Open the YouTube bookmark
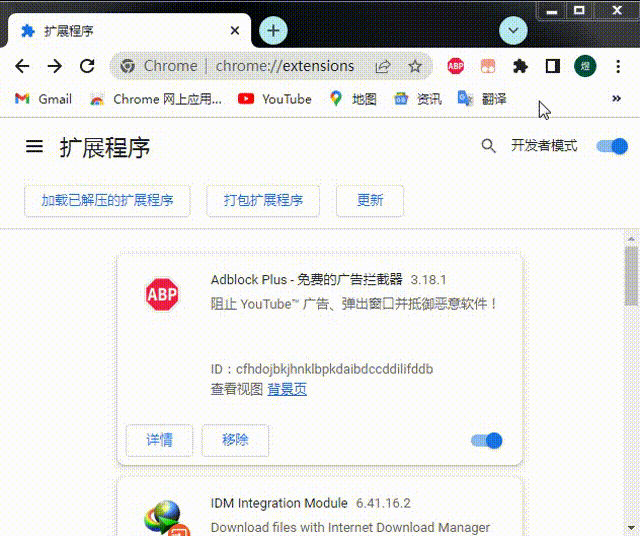640x536 pixels. click(x=275, y=99)
